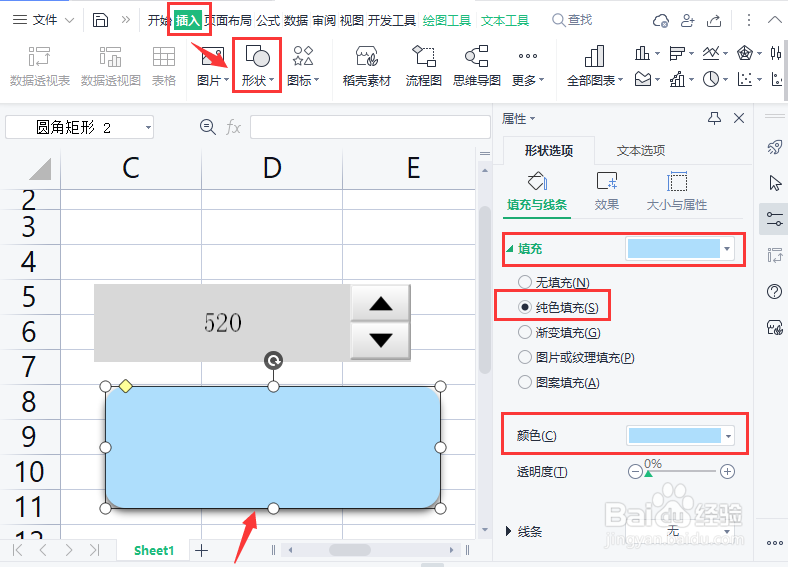The image size is (788, 567).
Task: Select column D header
Action: point(272,168)
